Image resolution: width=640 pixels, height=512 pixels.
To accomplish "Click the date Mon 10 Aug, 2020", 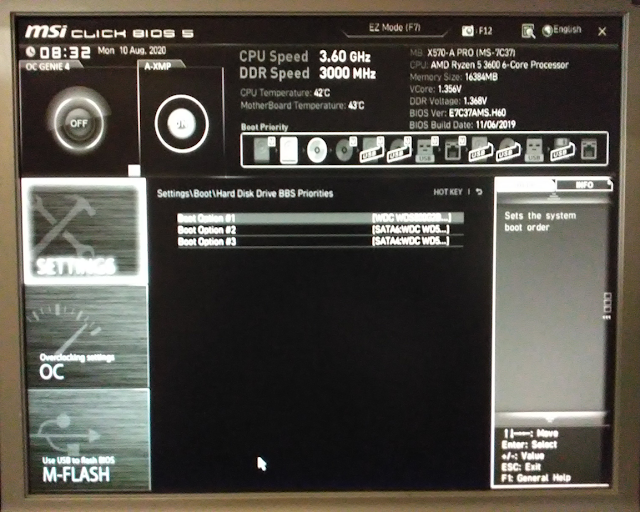I will pyautogui.click(x=132, y=51).
